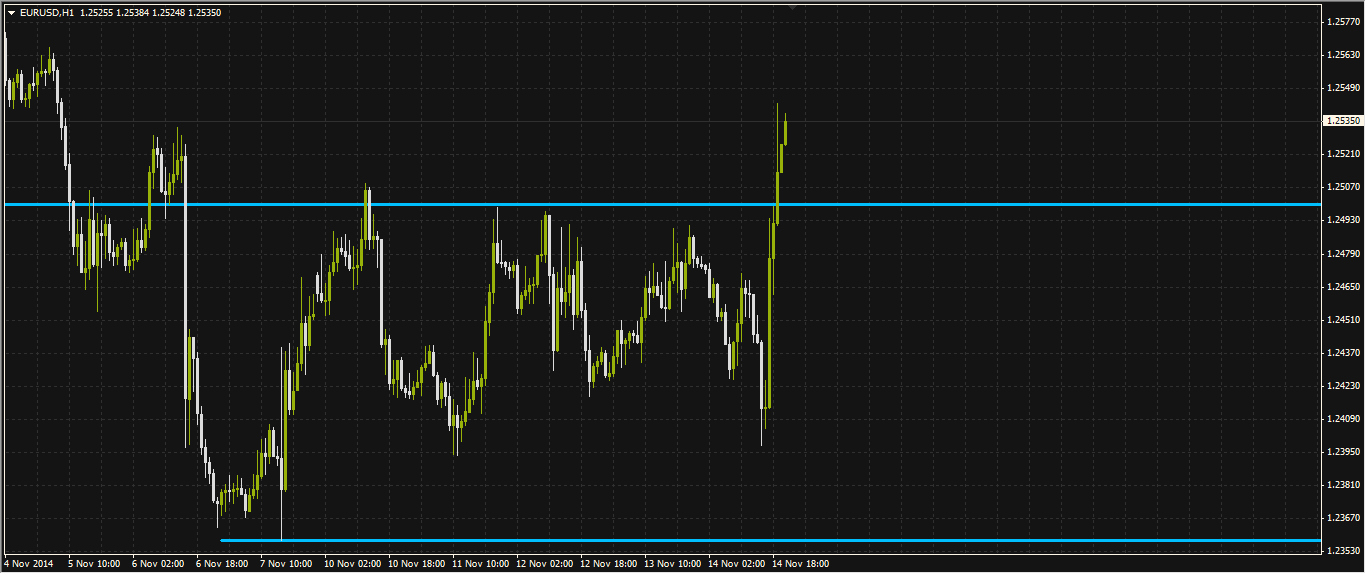This screenshot has height=574, width=1366.
Task: Click the low price 1.25248 in header
Action: coord(169,13)
